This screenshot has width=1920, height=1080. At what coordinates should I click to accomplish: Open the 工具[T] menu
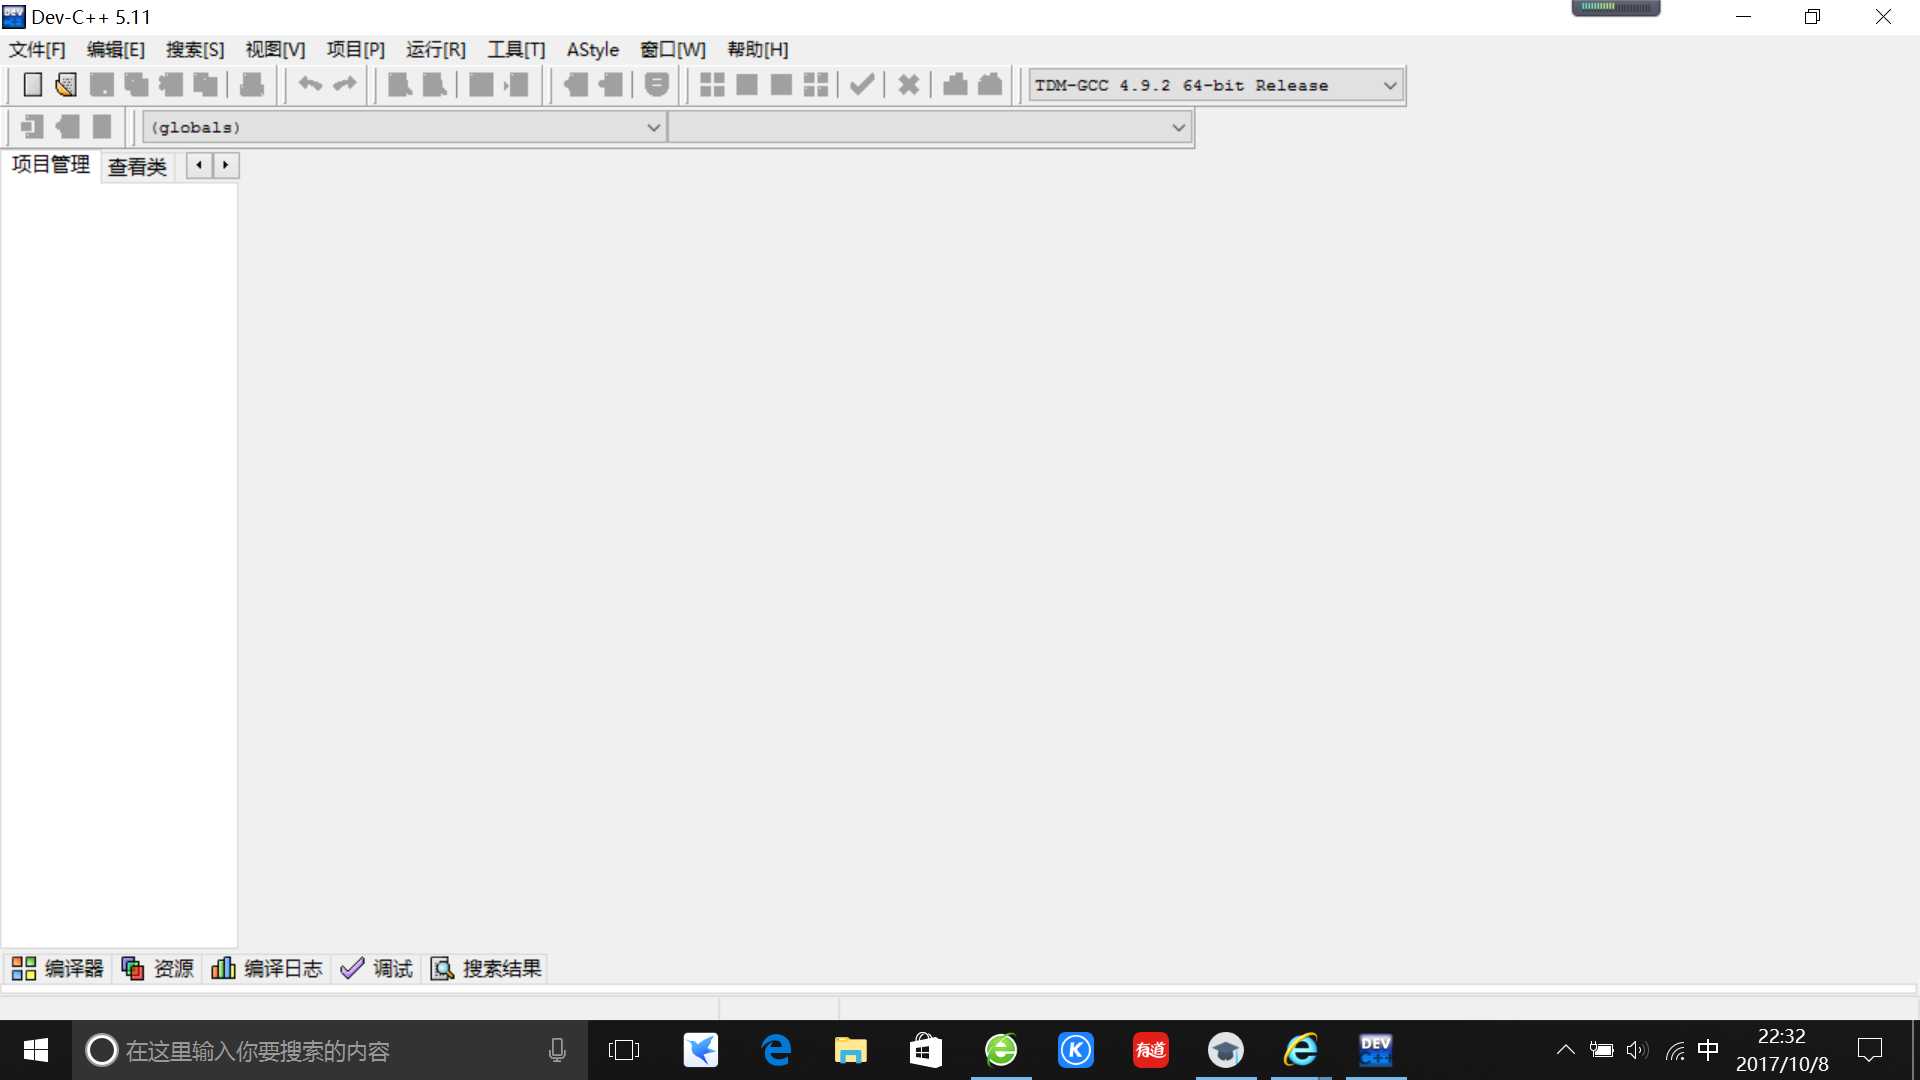point(516,50)
